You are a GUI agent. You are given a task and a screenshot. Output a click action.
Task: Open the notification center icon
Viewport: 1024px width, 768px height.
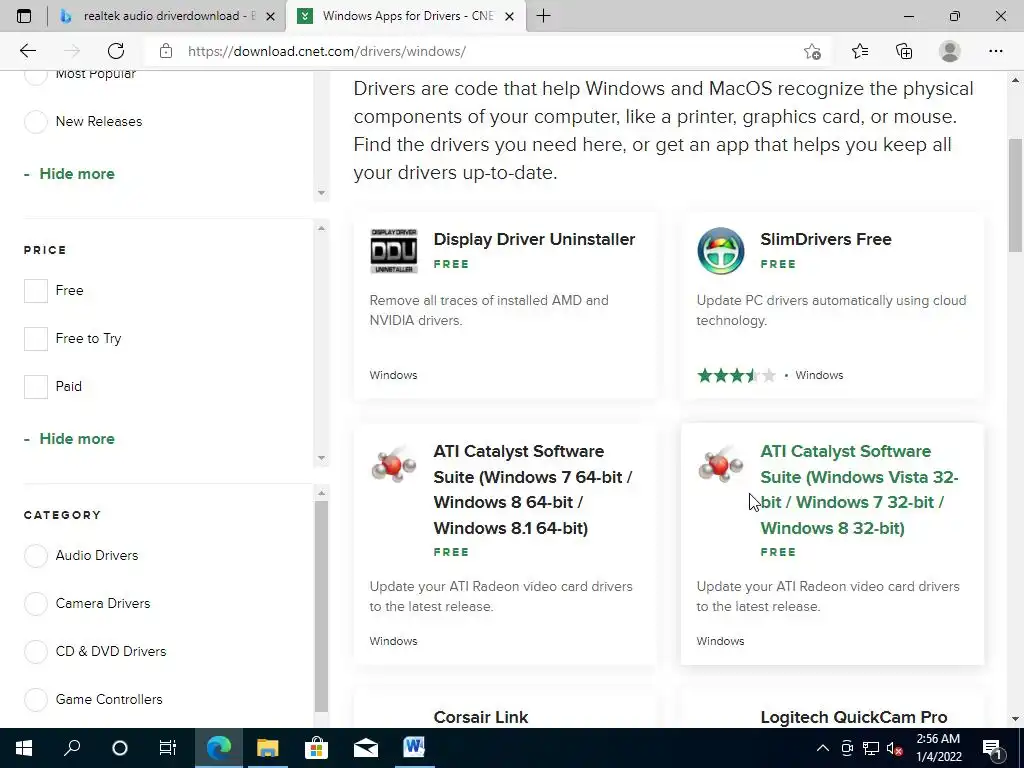coord(992,748)
